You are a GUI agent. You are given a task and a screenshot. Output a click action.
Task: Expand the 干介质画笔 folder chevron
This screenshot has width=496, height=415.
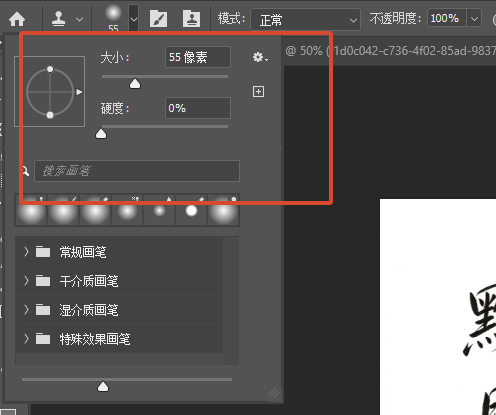(x=26, y=281)
